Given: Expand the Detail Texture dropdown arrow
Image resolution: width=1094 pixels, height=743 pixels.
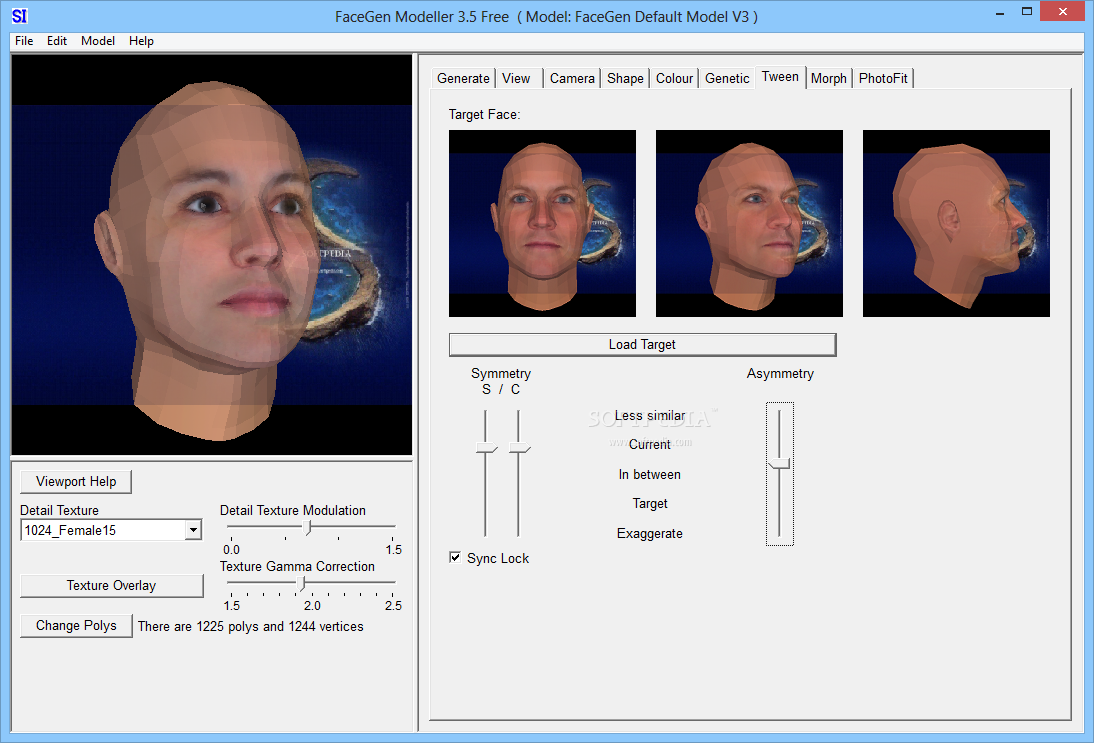Looking at the screenshot, I should coord(193,530).
